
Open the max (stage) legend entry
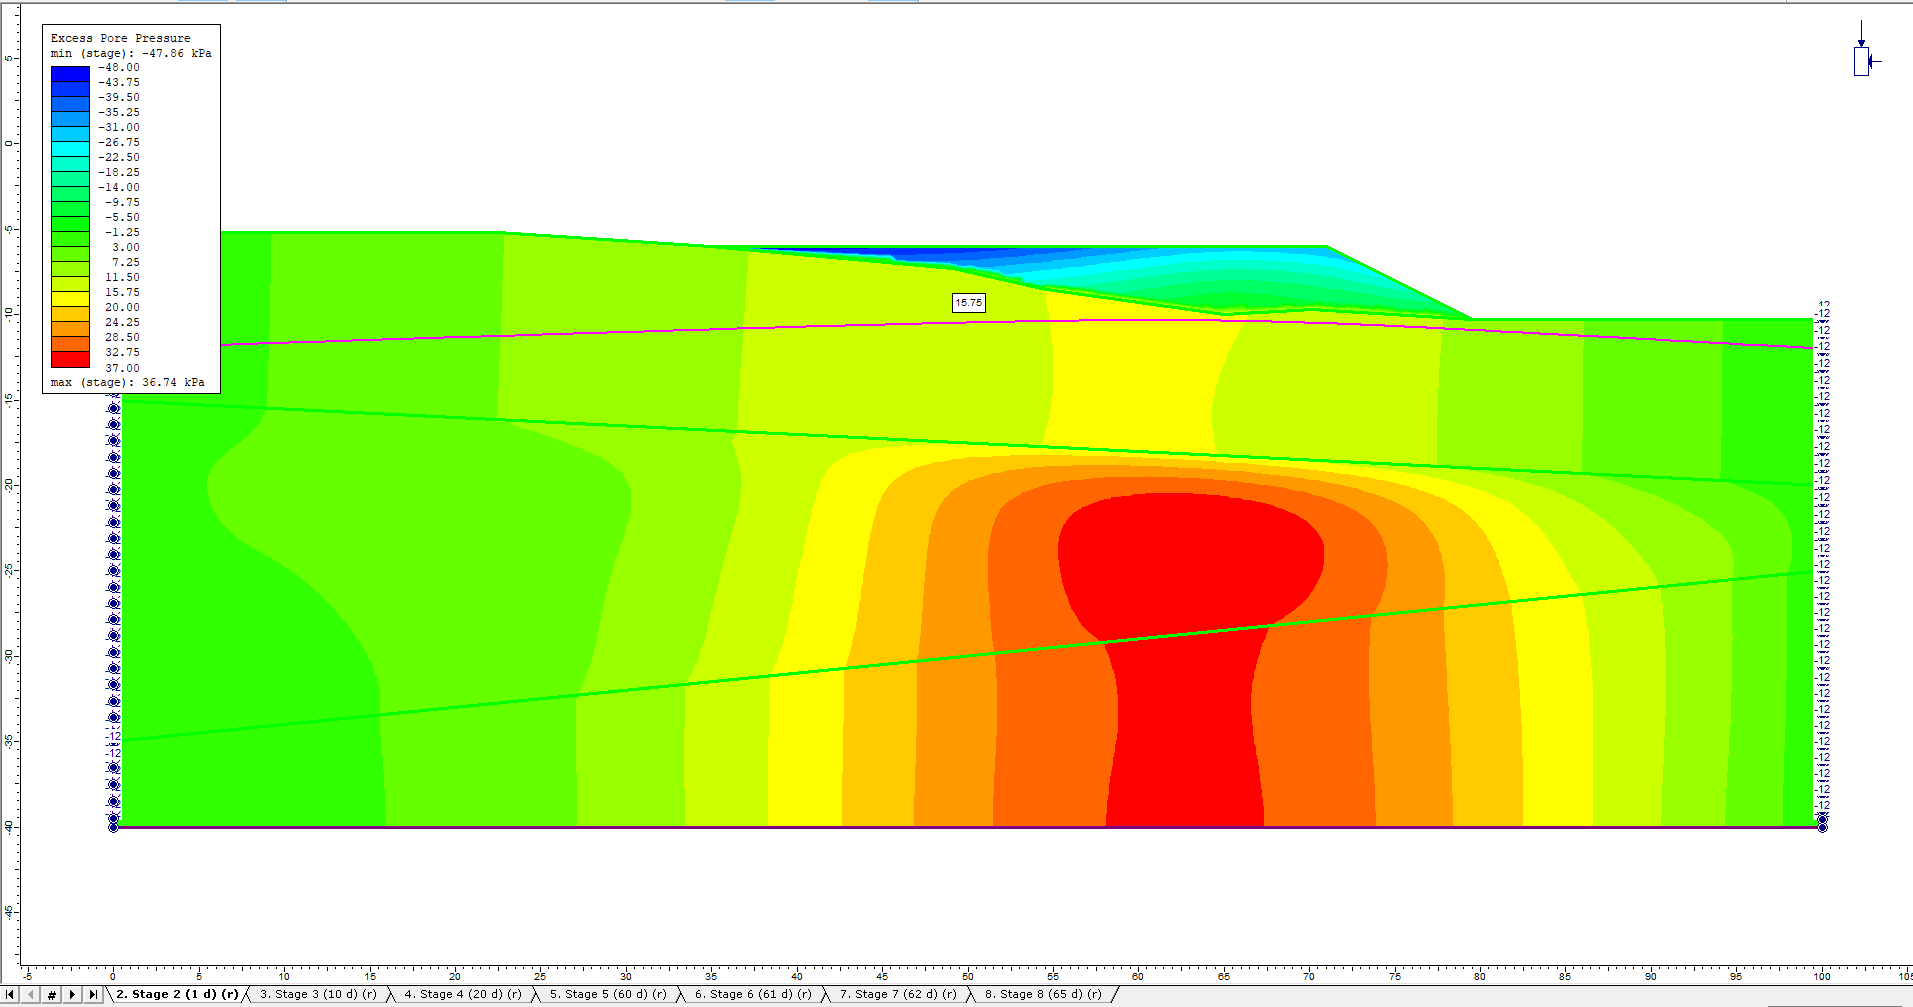coord(127,382)
